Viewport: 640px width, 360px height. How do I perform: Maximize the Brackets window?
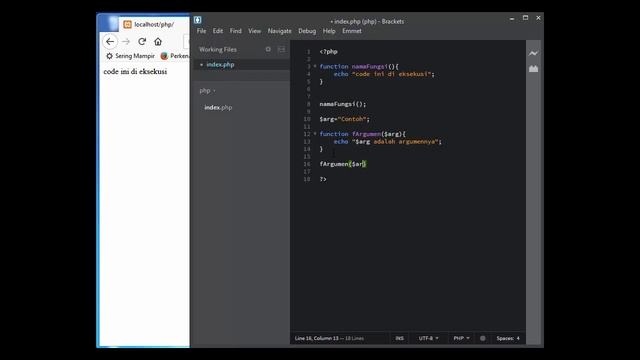[525, 18]
